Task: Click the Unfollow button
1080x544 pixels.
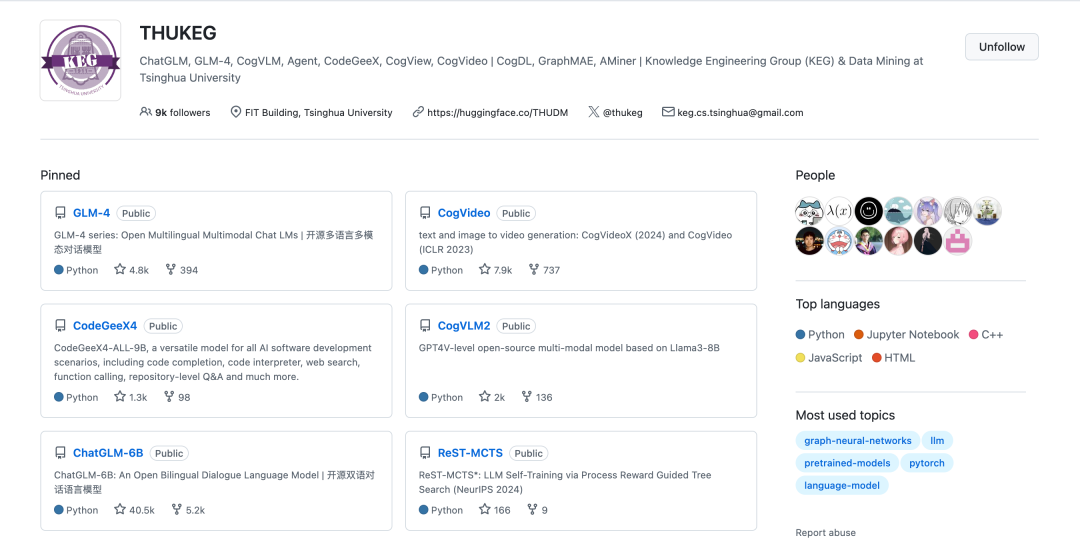Action: point(1001,47)
